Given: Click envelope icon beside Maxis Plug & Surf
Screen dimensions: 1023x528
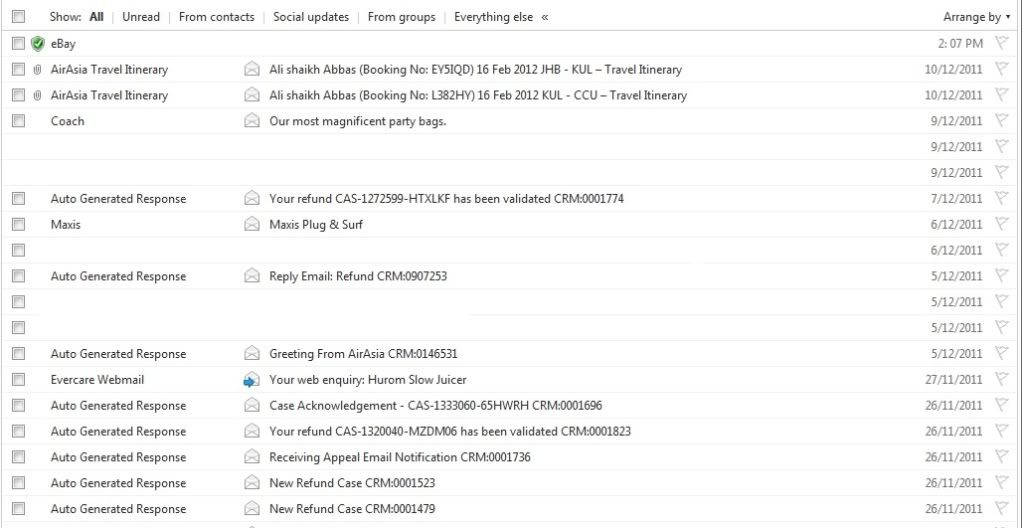Looking at the screenshot, I should click(251, 225).
